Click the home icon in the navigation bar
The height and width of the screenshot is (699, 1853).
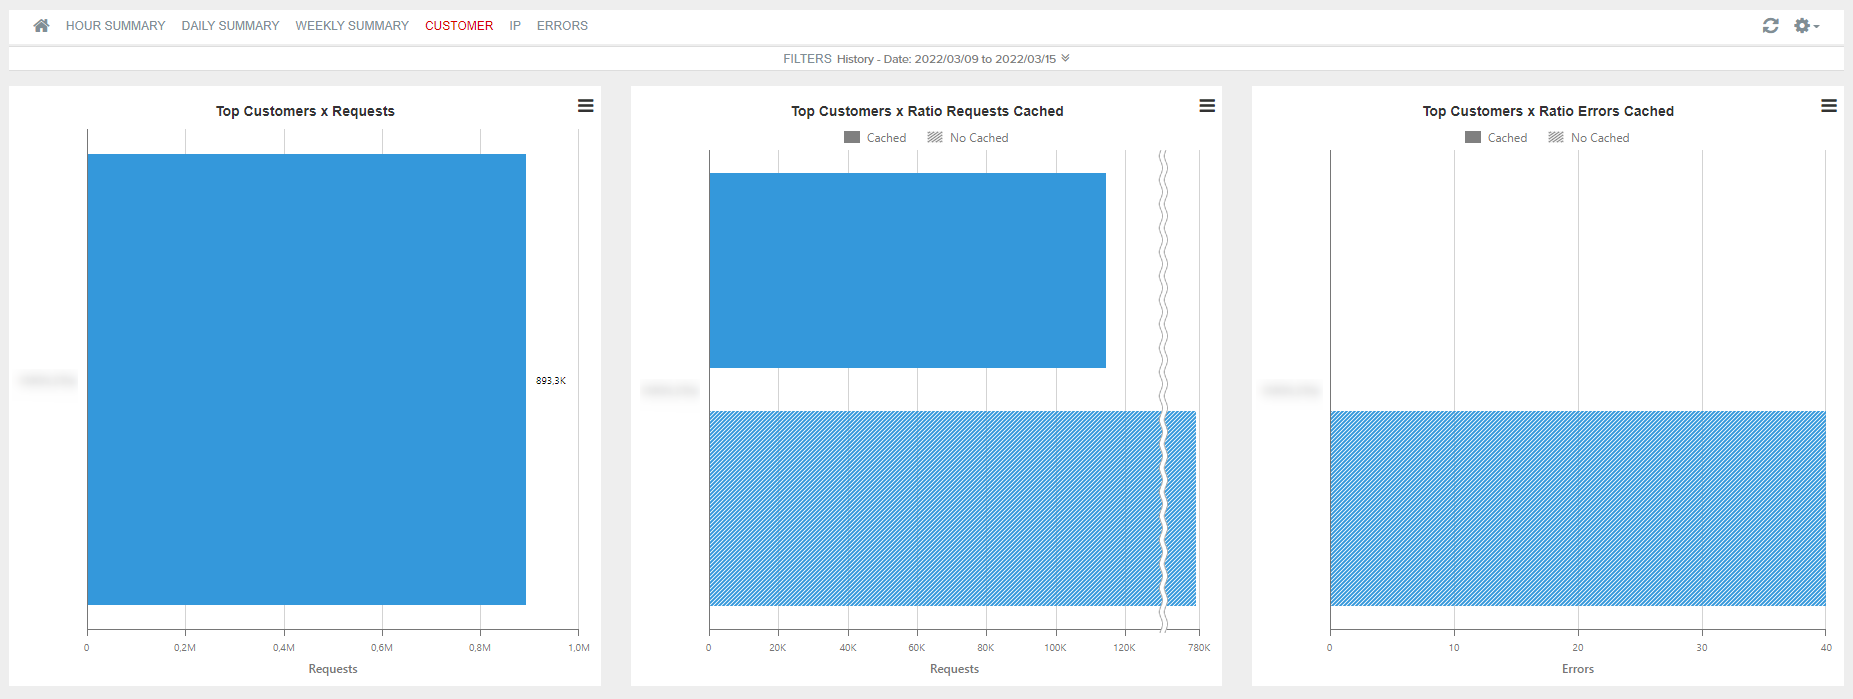pos(40,25)
